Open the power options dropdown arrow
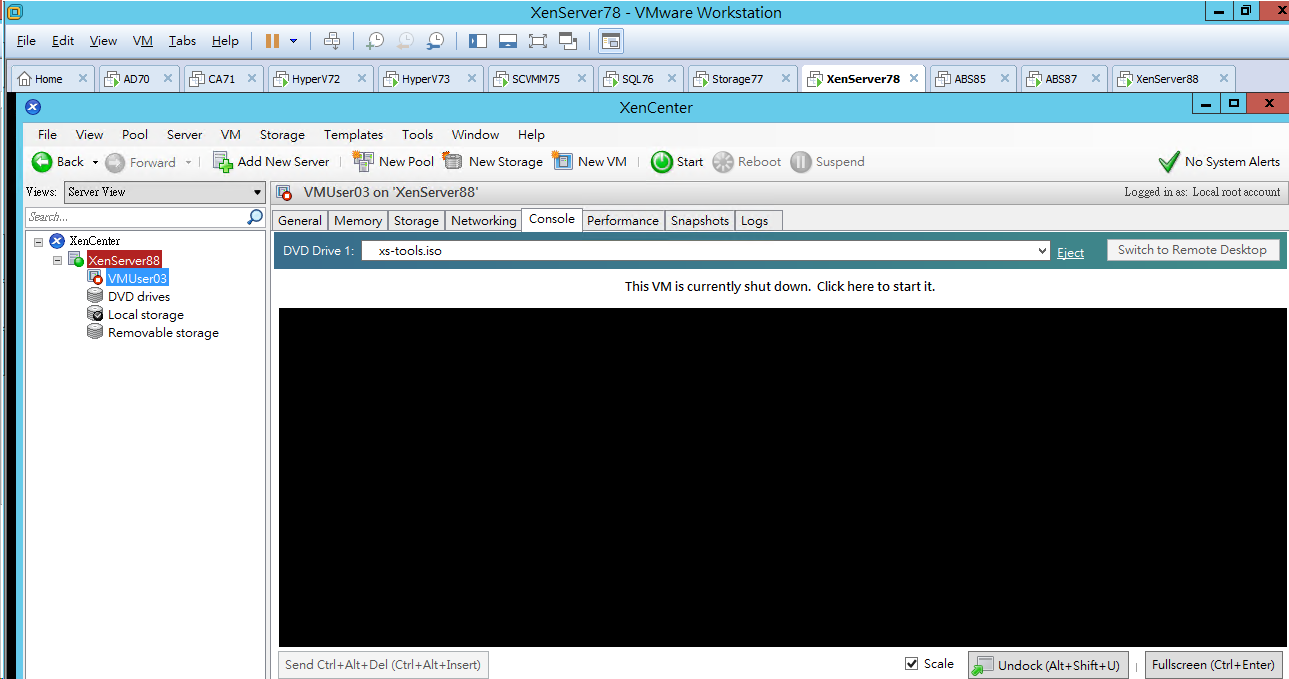The width and height of the screenshot is (1289, 679). click(x=293, y=41)
